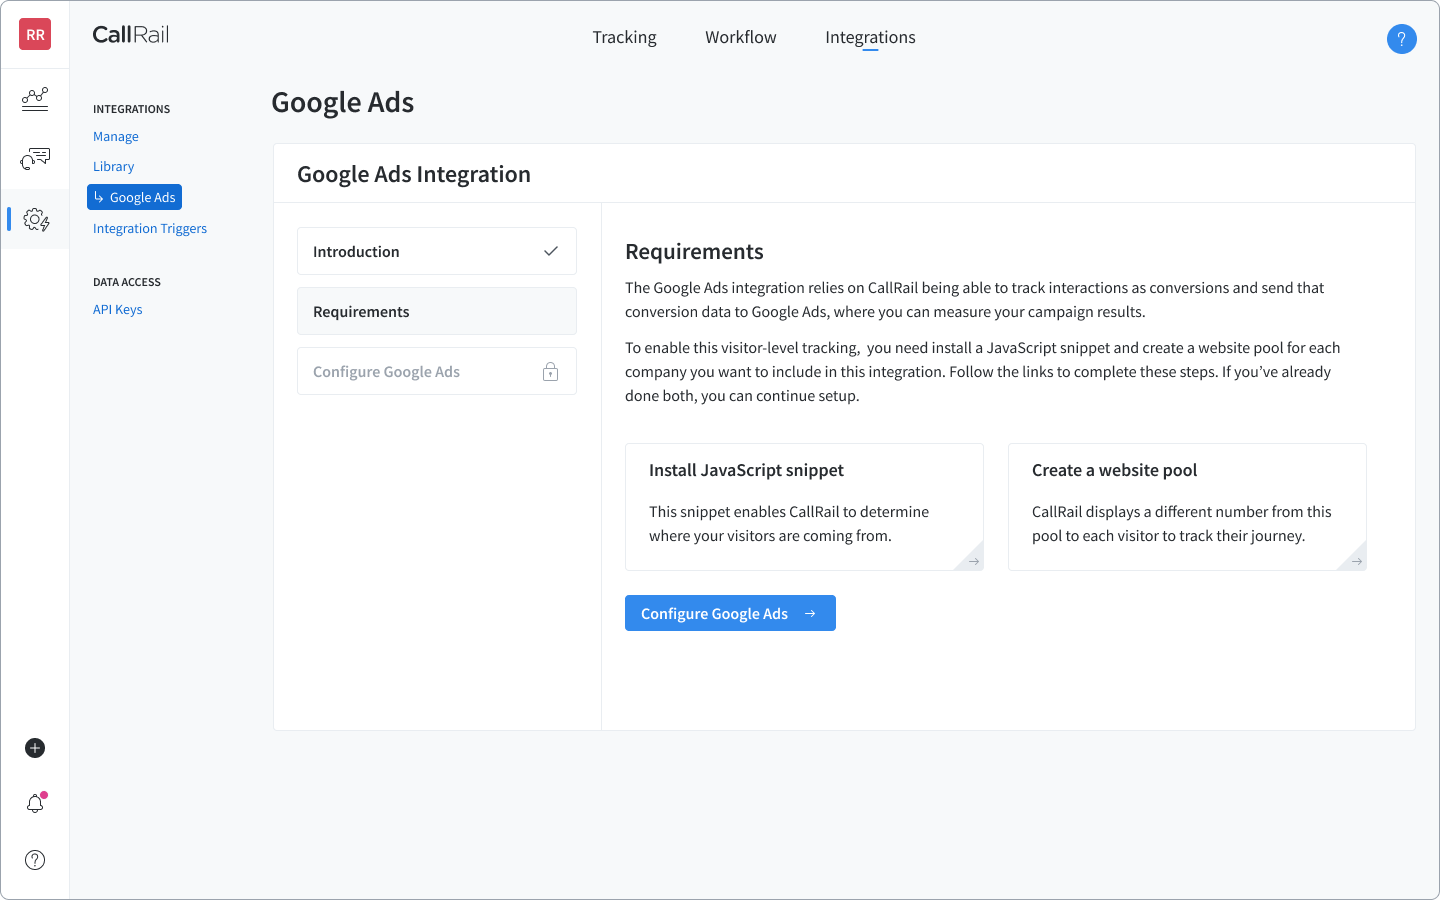1440x900 pixels.
Task: Open the analytics chart sidebar icon
Action: click(x=35, y=99)
